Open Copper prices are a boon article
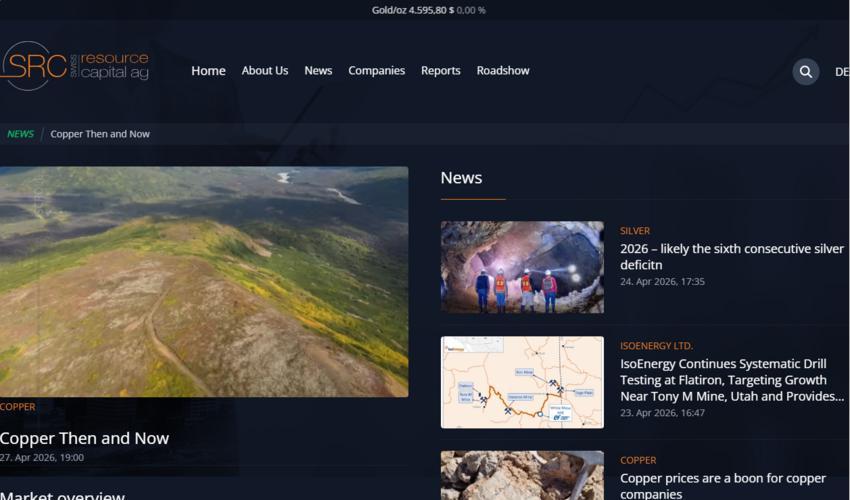Viewport: 850px width, 500px height. 723,485
